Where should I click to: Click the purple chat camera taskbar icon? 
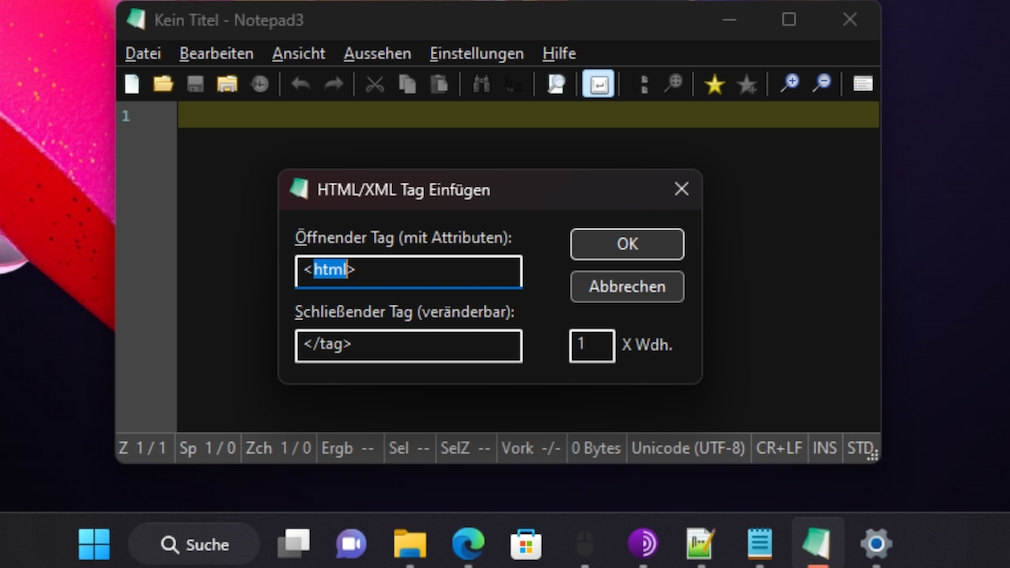(351, 544)
